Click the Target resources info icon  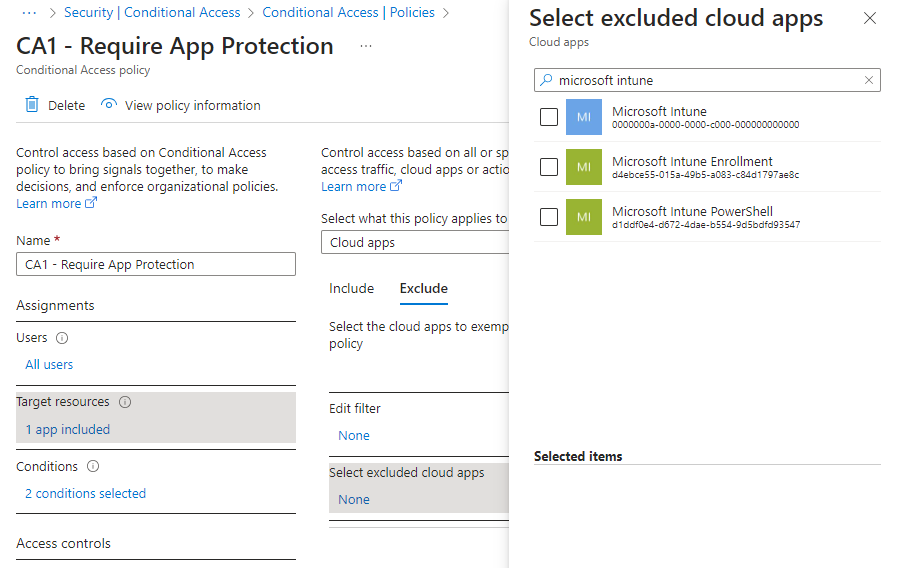(125, 402)
